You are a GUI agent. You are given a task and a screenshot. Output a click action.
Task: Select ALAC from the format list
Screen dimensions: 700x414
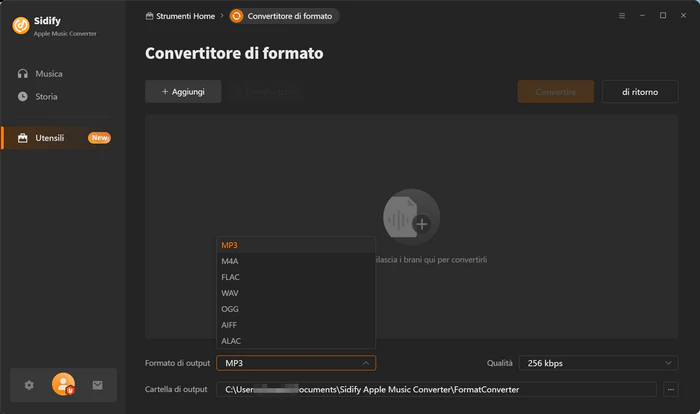point(296,341)
